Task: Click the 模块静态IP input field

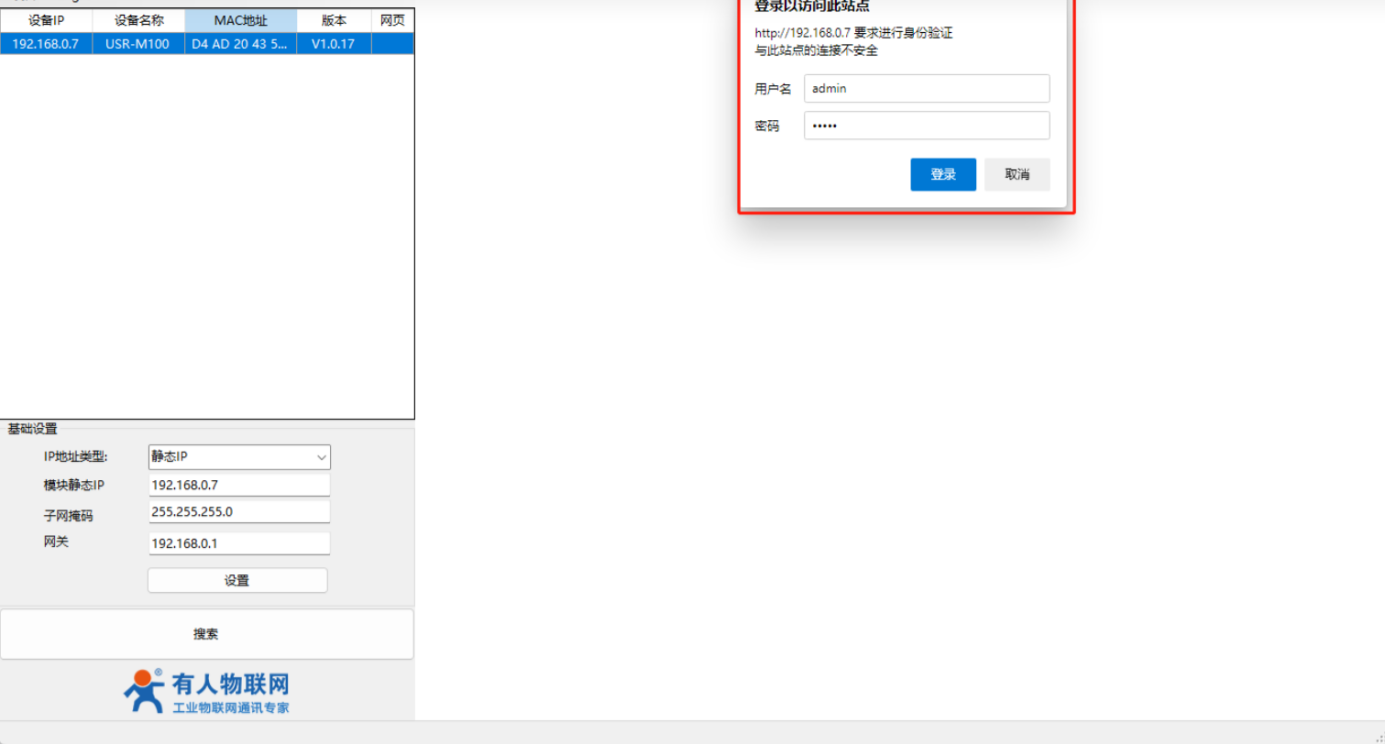Action: [x=239, y=485]
